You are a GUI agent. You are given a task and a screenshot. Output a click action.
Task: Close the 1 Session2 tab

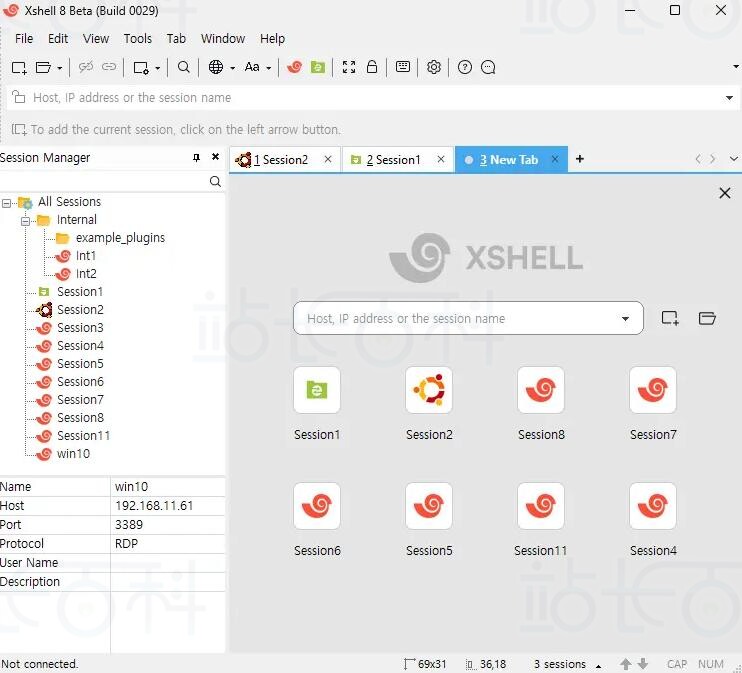328,159
